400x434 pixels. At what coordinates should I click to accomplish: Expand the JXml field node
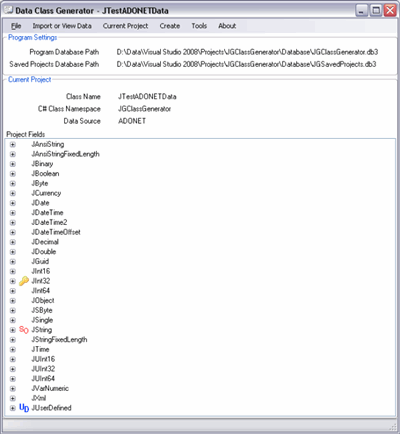13,398
